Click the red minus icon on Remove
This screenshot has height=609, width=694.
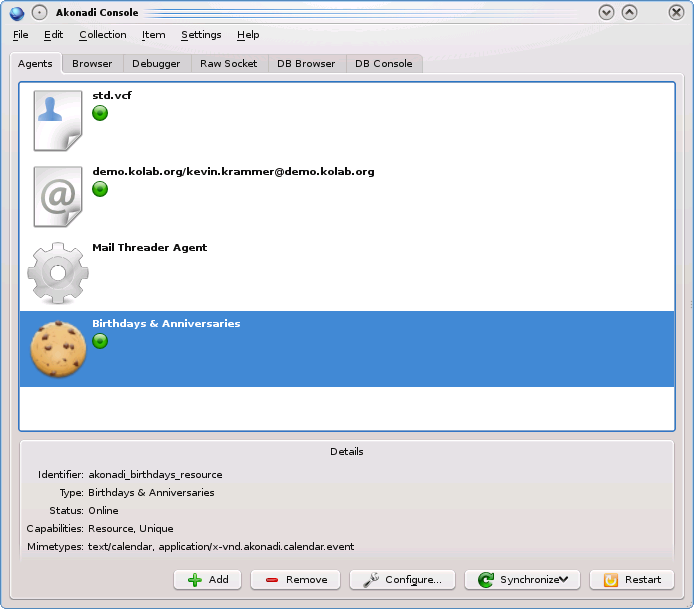tap(272, 580)
